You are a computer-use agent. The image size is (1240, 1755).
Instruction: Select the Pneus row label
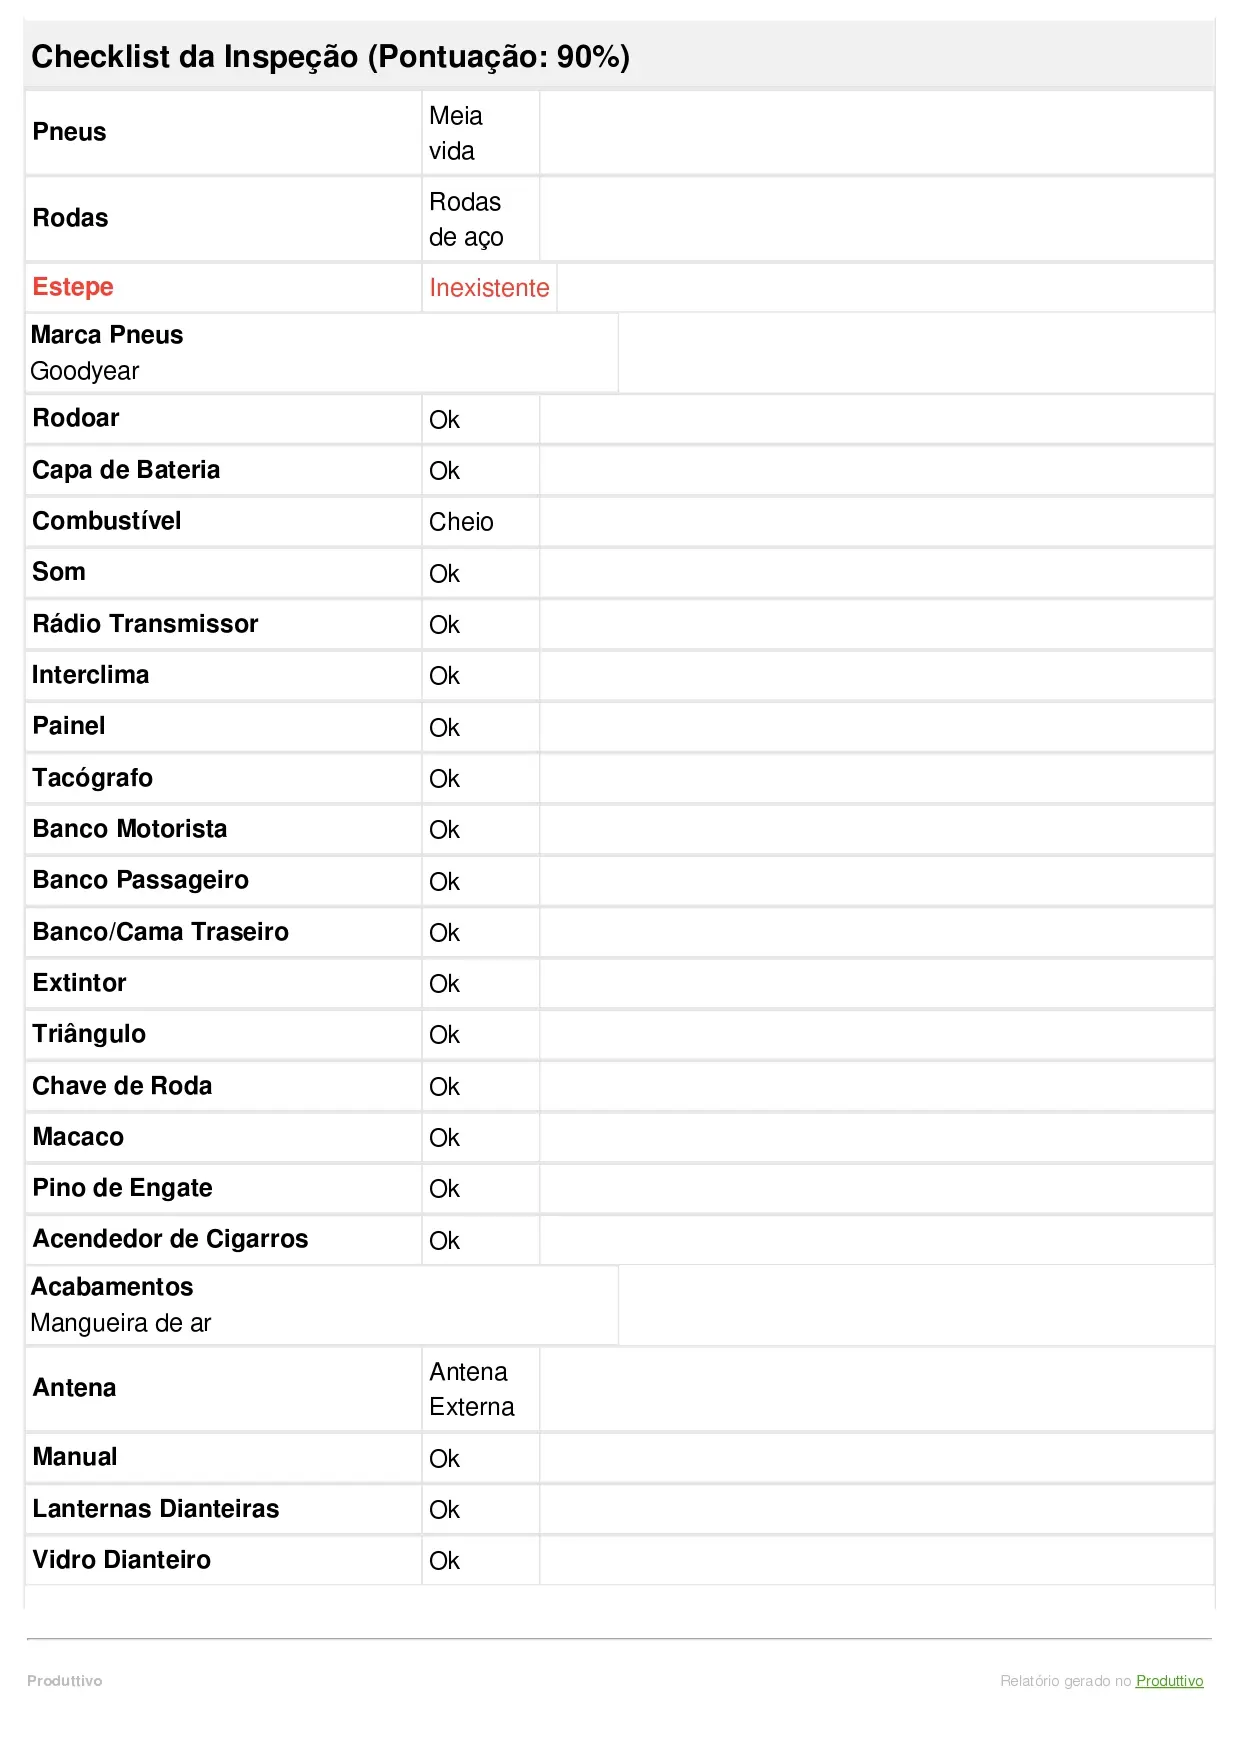69,132
